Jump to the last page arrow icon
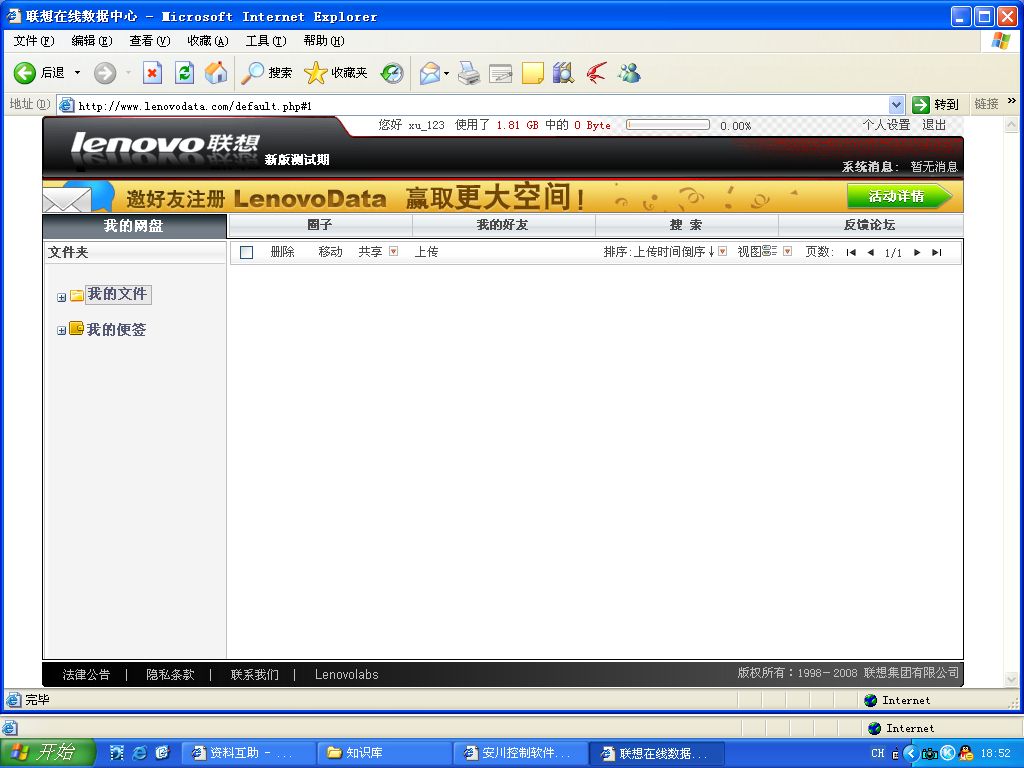The height and width of the screenshot is (768, 1024). (x=936, y=253)
